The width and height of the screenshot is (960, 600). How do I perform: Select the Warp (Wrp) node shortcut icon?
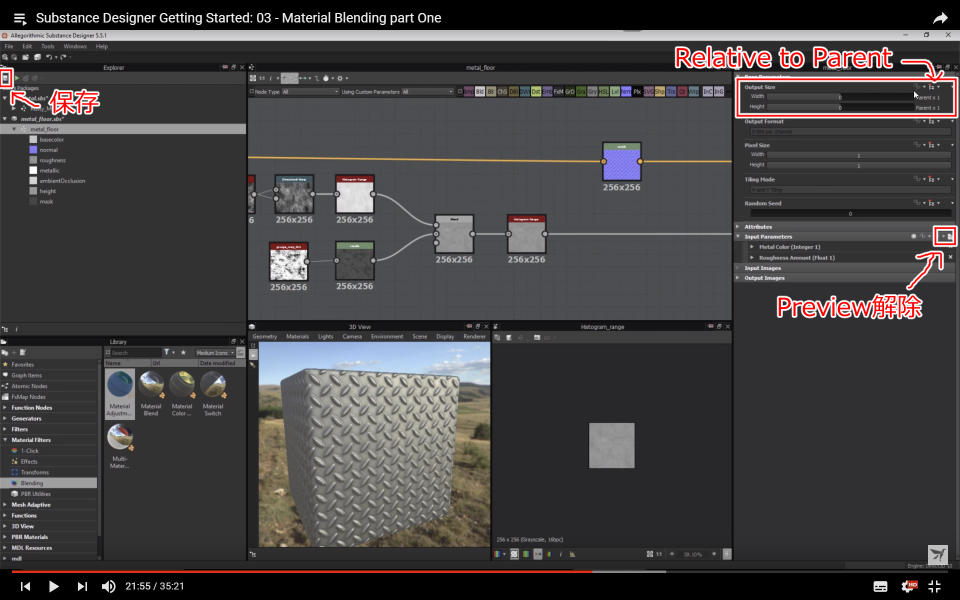[694, 91]
